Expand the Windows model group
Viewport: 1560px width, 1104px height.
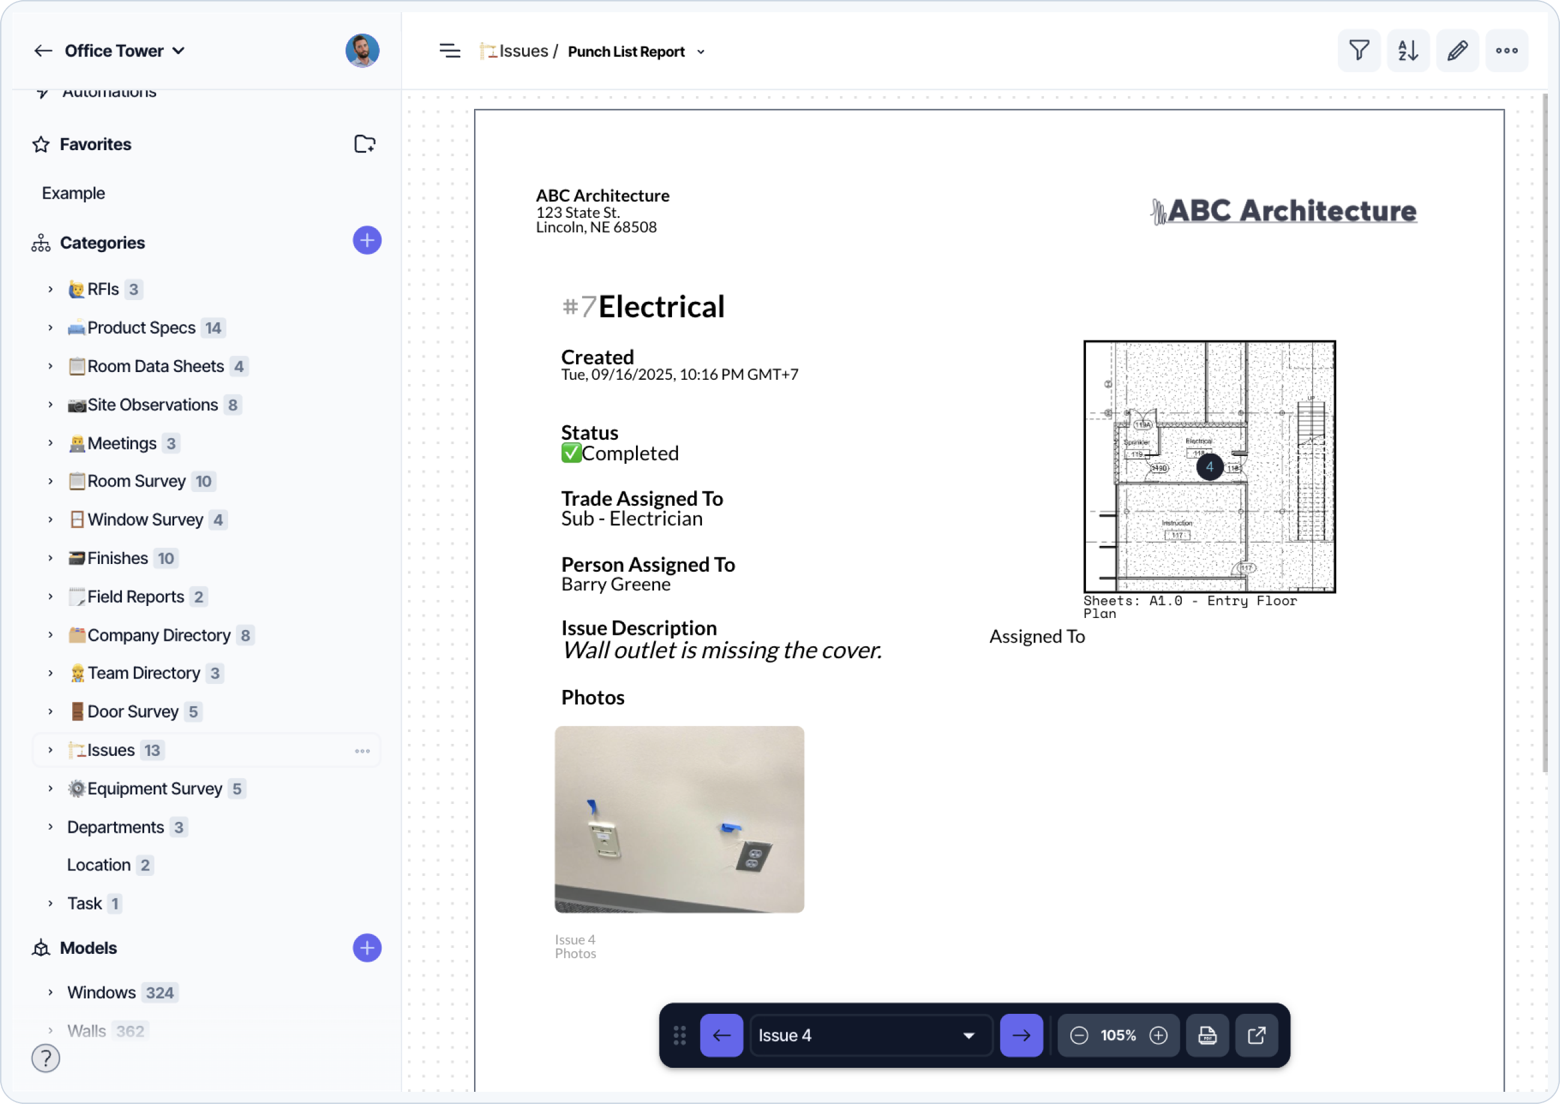pyautogui.click(x=50, y=993)
